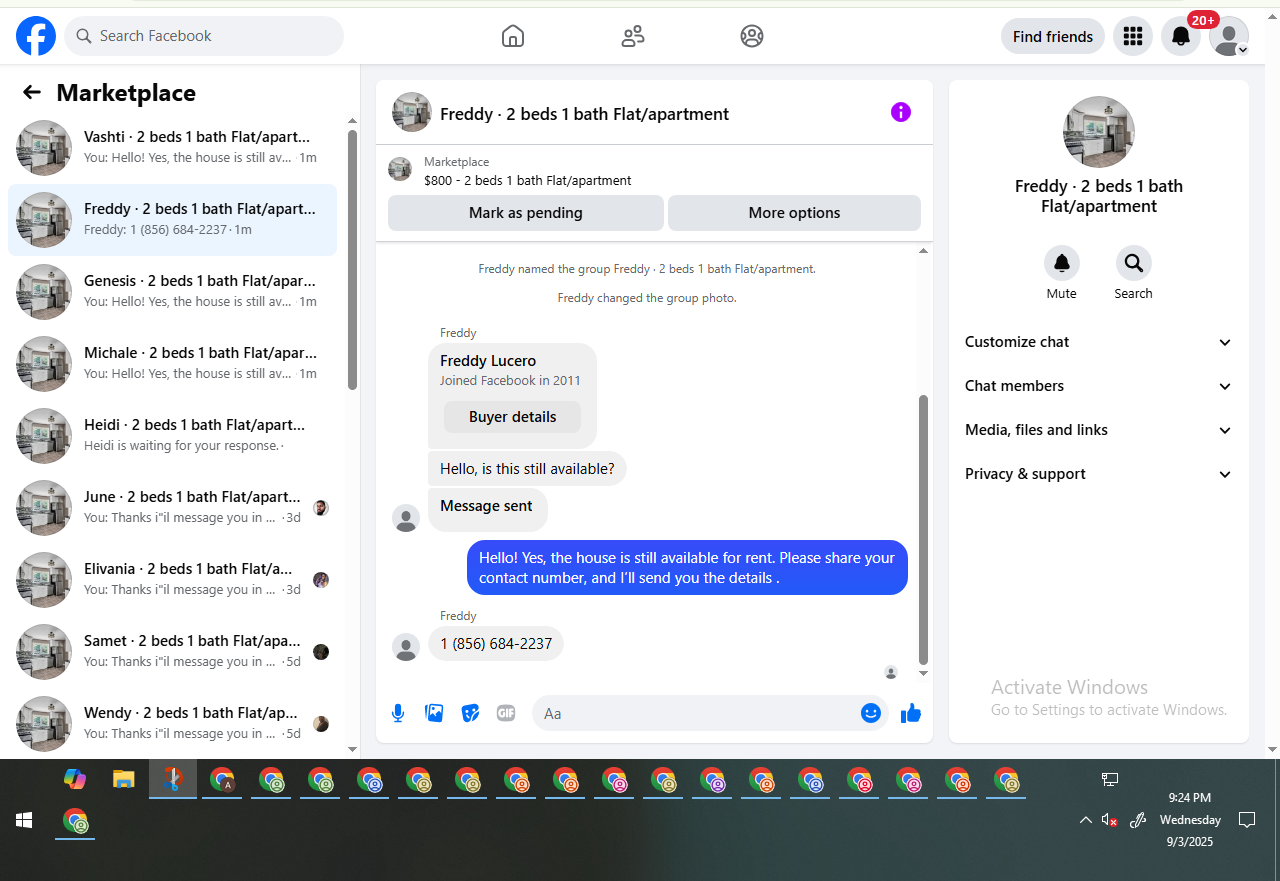Screen dimensions: 1280x881
Task: Click the Mark as pending button
Action: coord(526,213)
